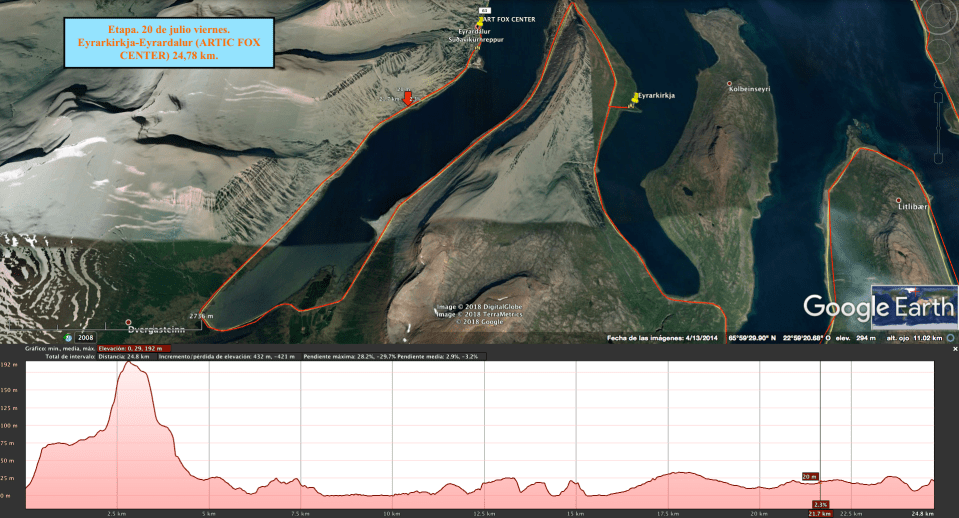Click the thumbnail beside Google Earth logo

point(913,303)
